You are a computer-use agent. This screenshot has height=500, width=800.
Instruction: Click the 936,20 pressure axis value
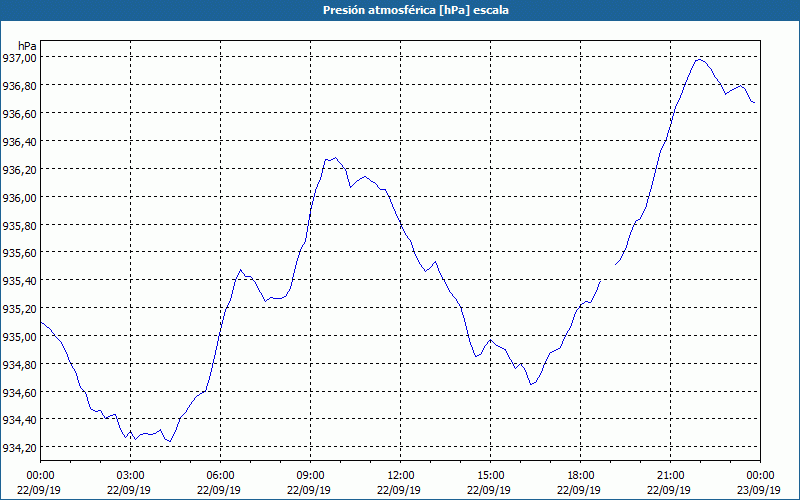[x=20, y=169]
